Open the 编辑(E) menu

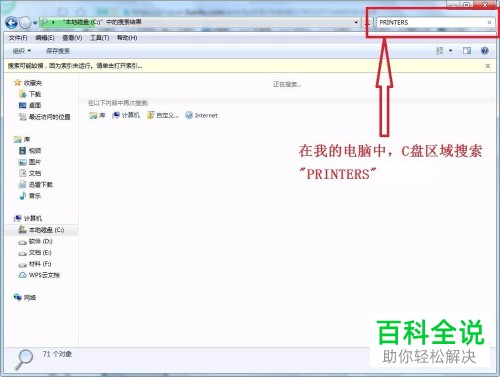(x=45, y=38)
